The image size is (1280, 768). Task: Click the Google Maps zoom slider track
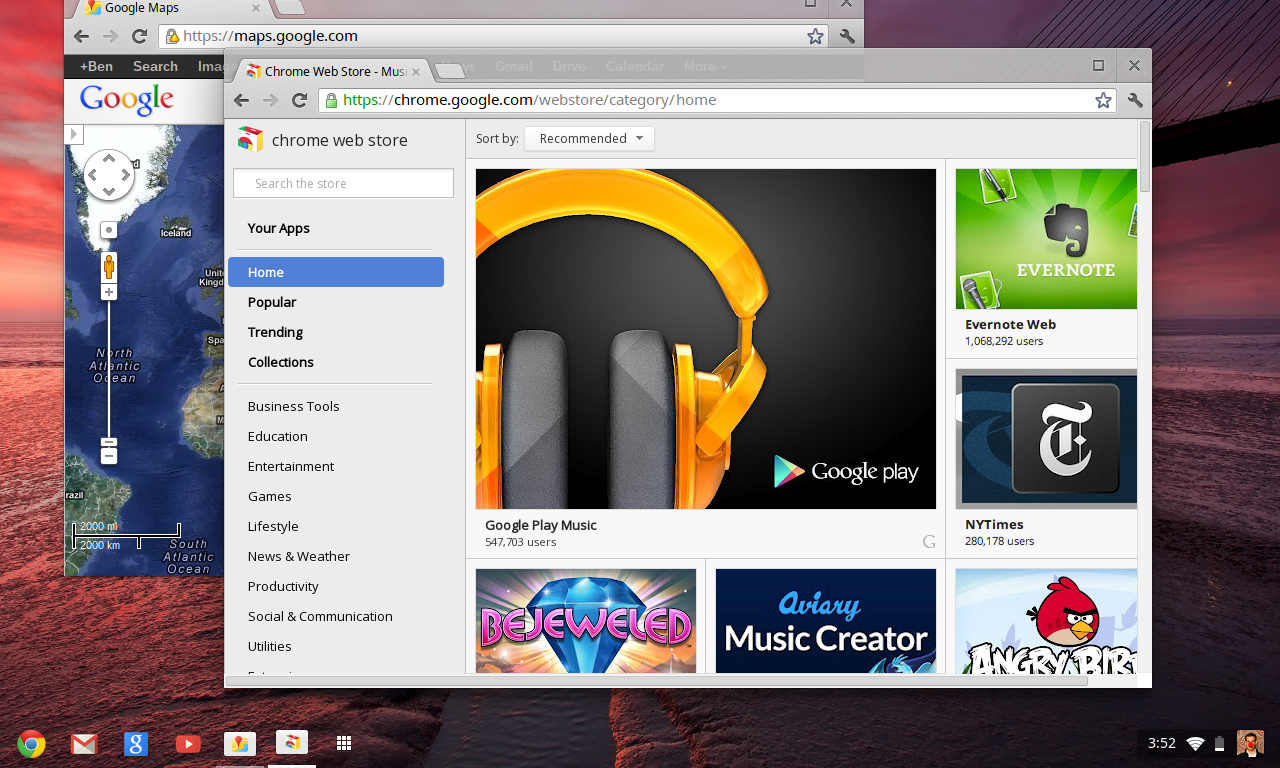[109, 370]
